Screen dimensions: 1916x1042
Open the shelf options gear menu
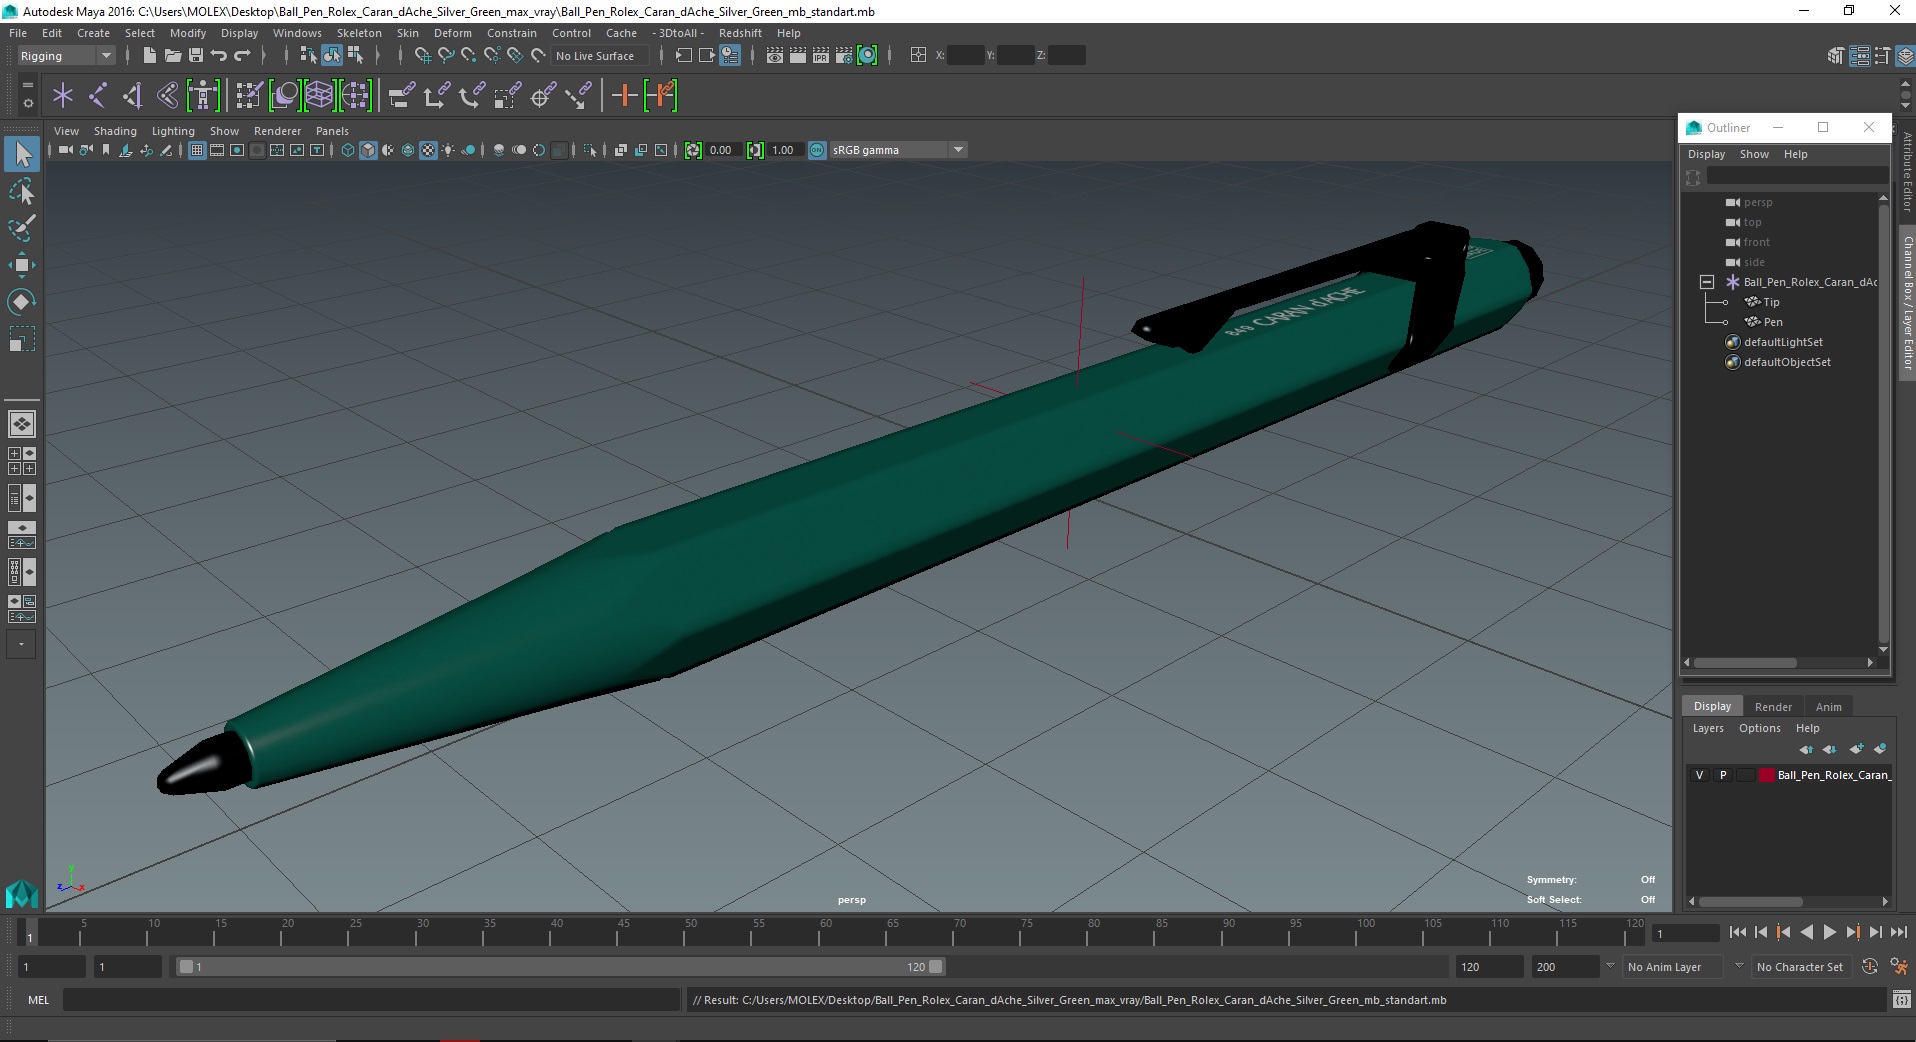click(x=27, y=103)
